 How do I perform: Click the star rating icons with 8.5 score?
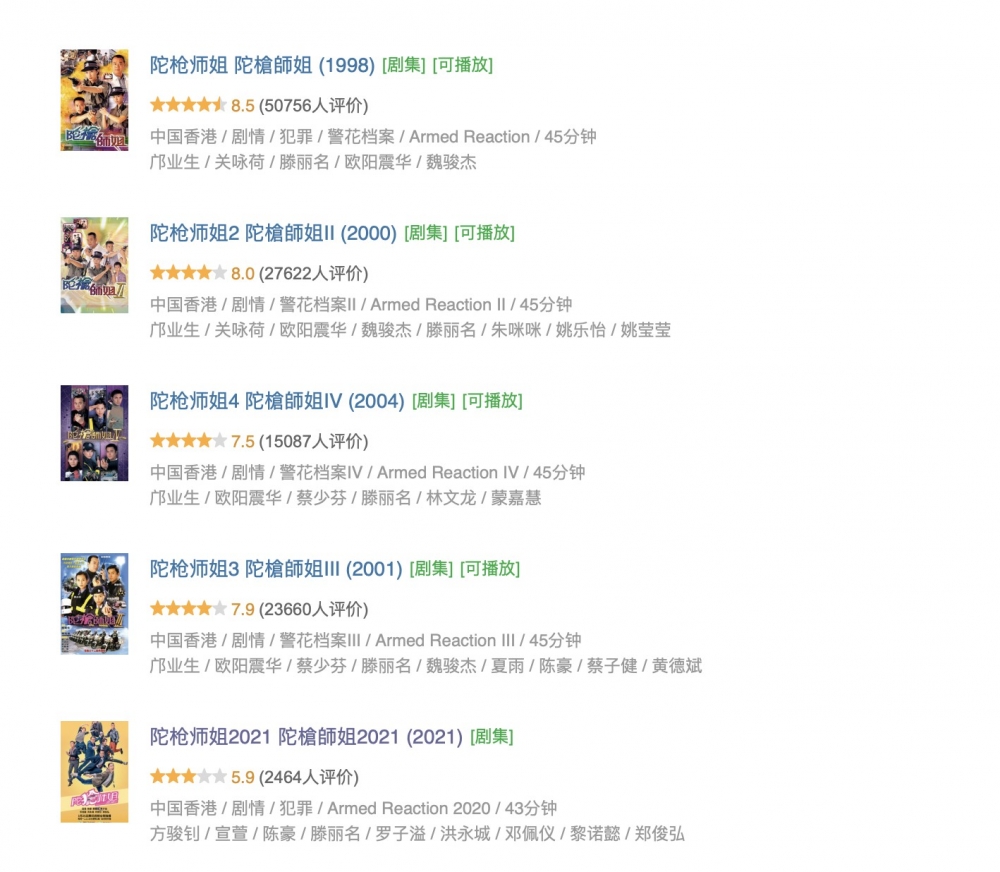click(188, 105)
